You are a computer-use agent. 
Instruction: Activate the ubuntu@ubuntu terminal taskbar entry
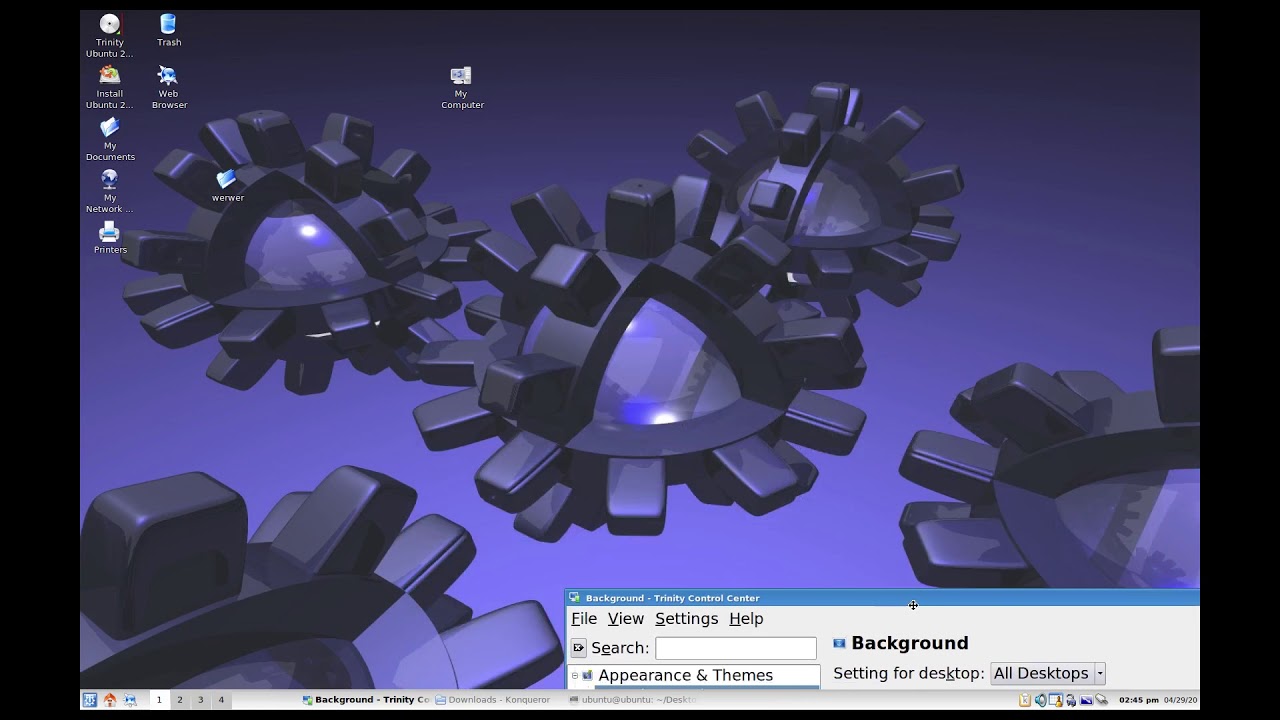[631, 700]
